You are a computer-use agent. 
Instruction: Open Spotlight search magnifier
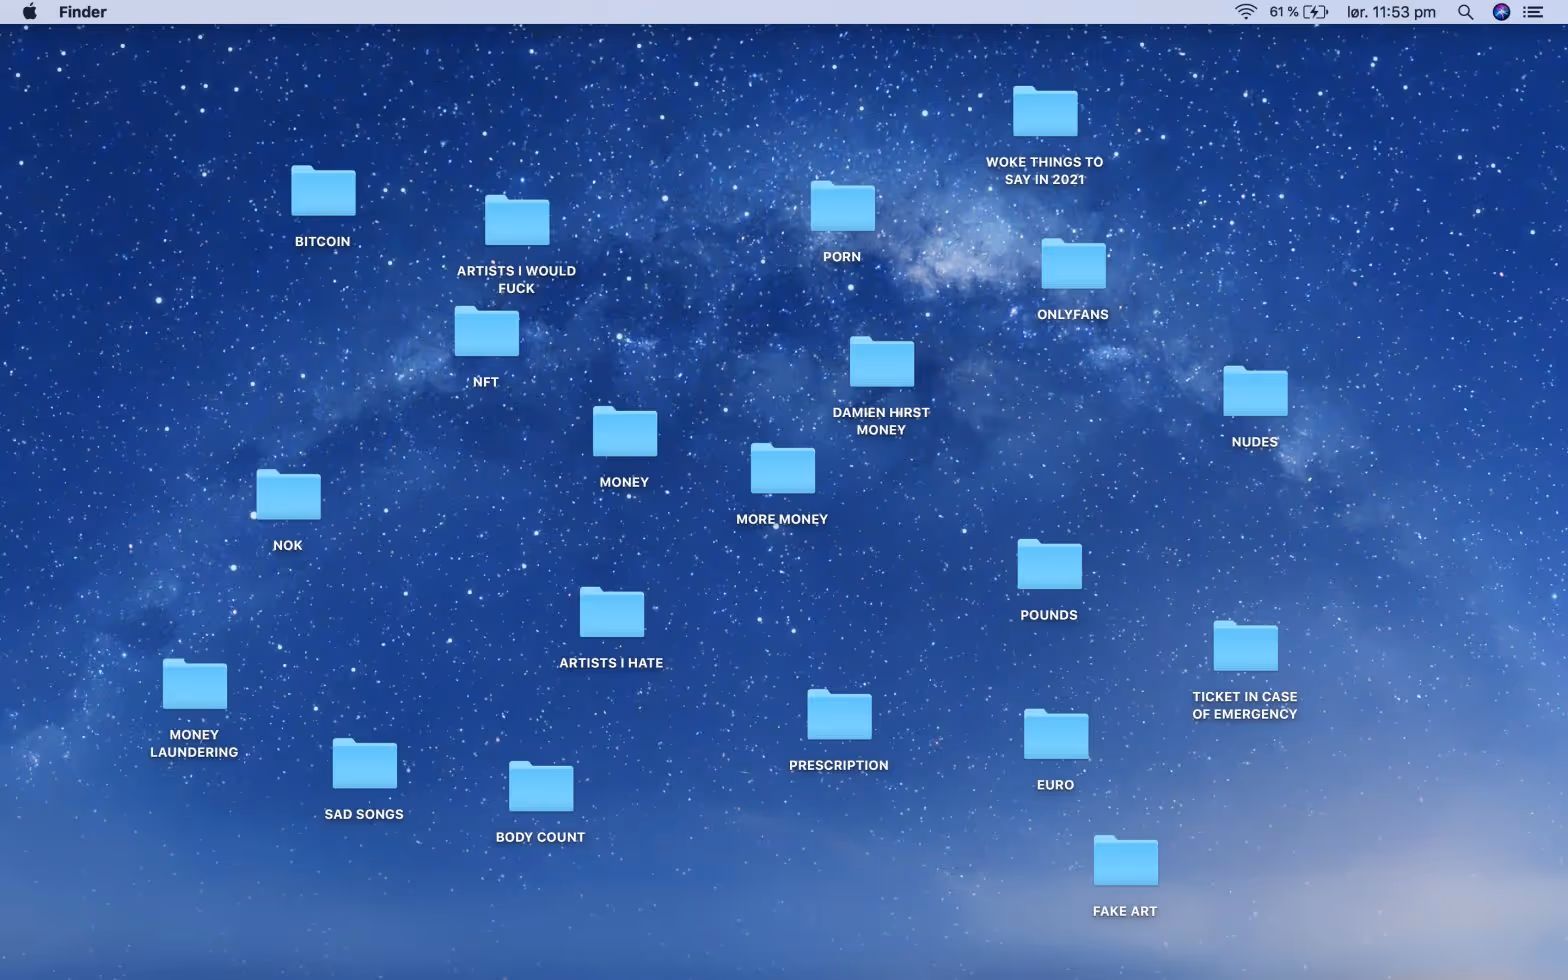tap(1465, 12)
